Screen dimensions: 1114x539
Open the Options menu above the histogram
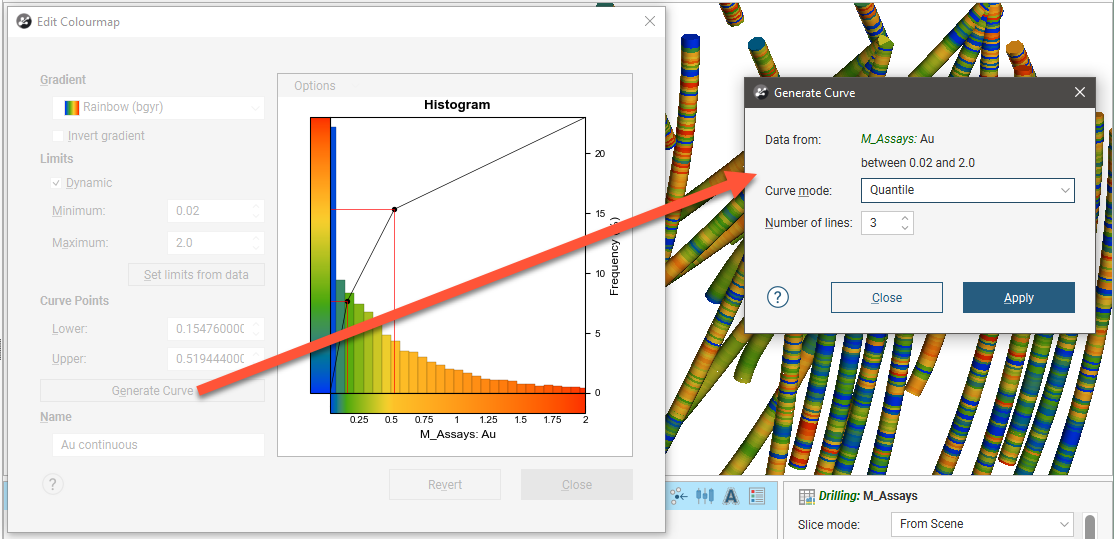pyautogui.click(x=315, y=86)
